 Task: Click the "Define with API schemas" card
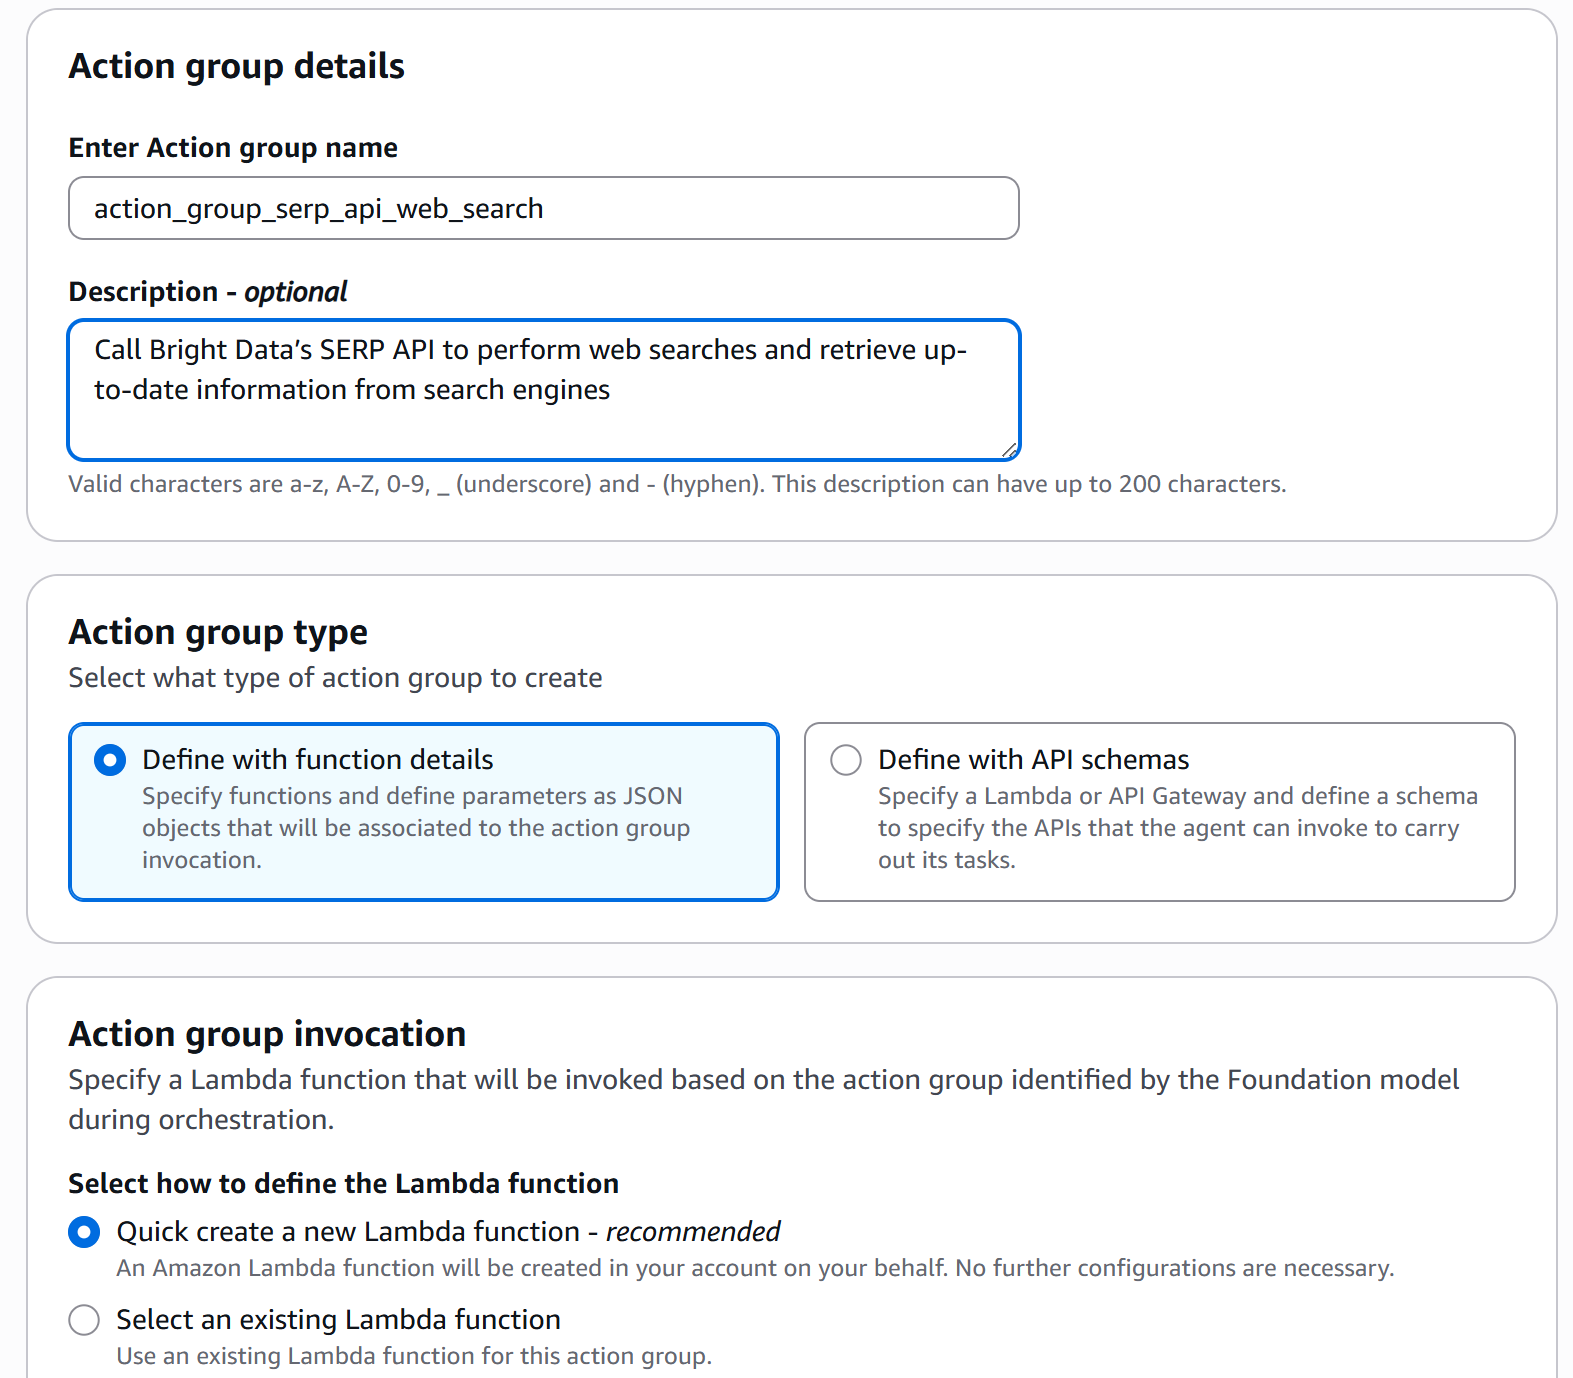(x=1160, y=810)
